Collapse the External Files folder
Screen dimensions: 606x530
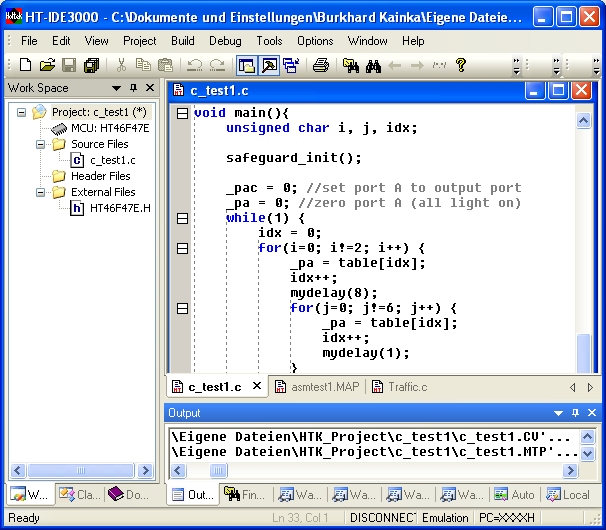(x=41, y=192)
